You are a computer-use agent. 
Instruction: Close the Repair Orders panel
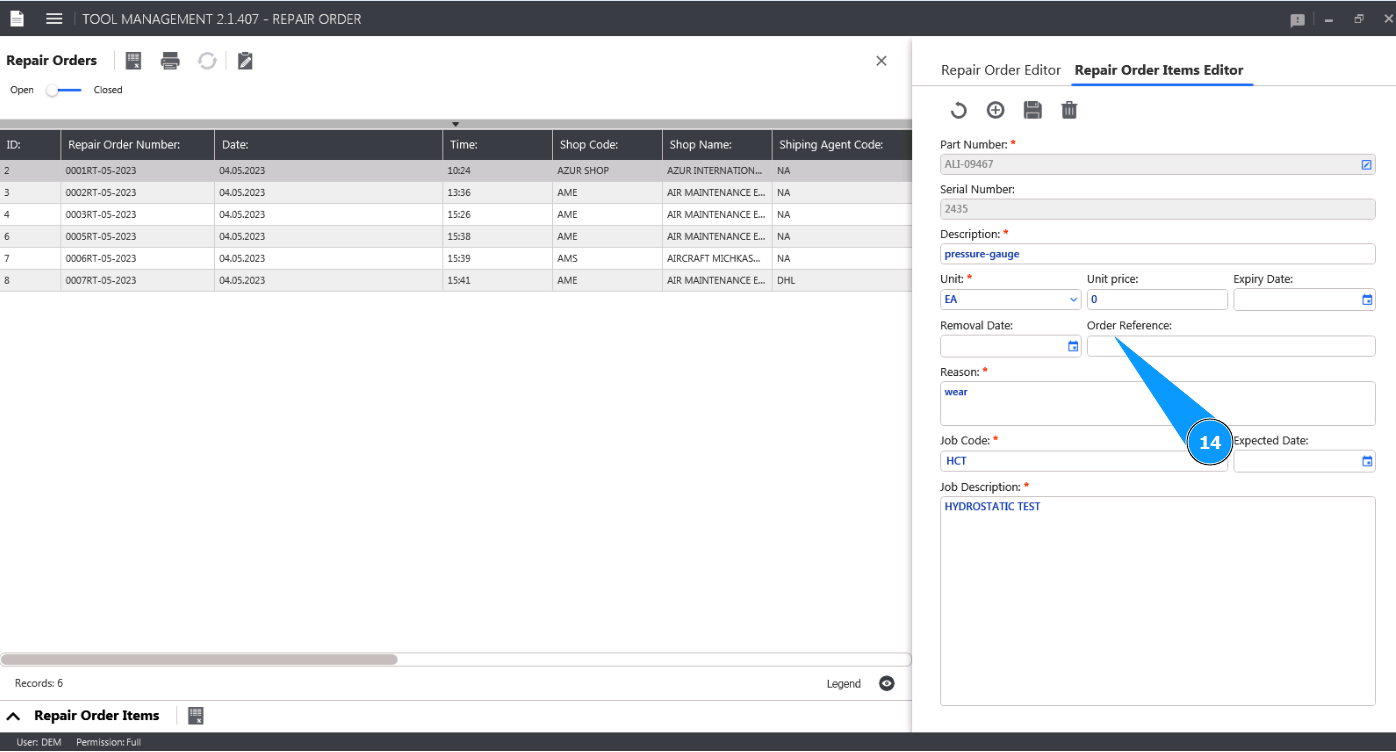881,61
